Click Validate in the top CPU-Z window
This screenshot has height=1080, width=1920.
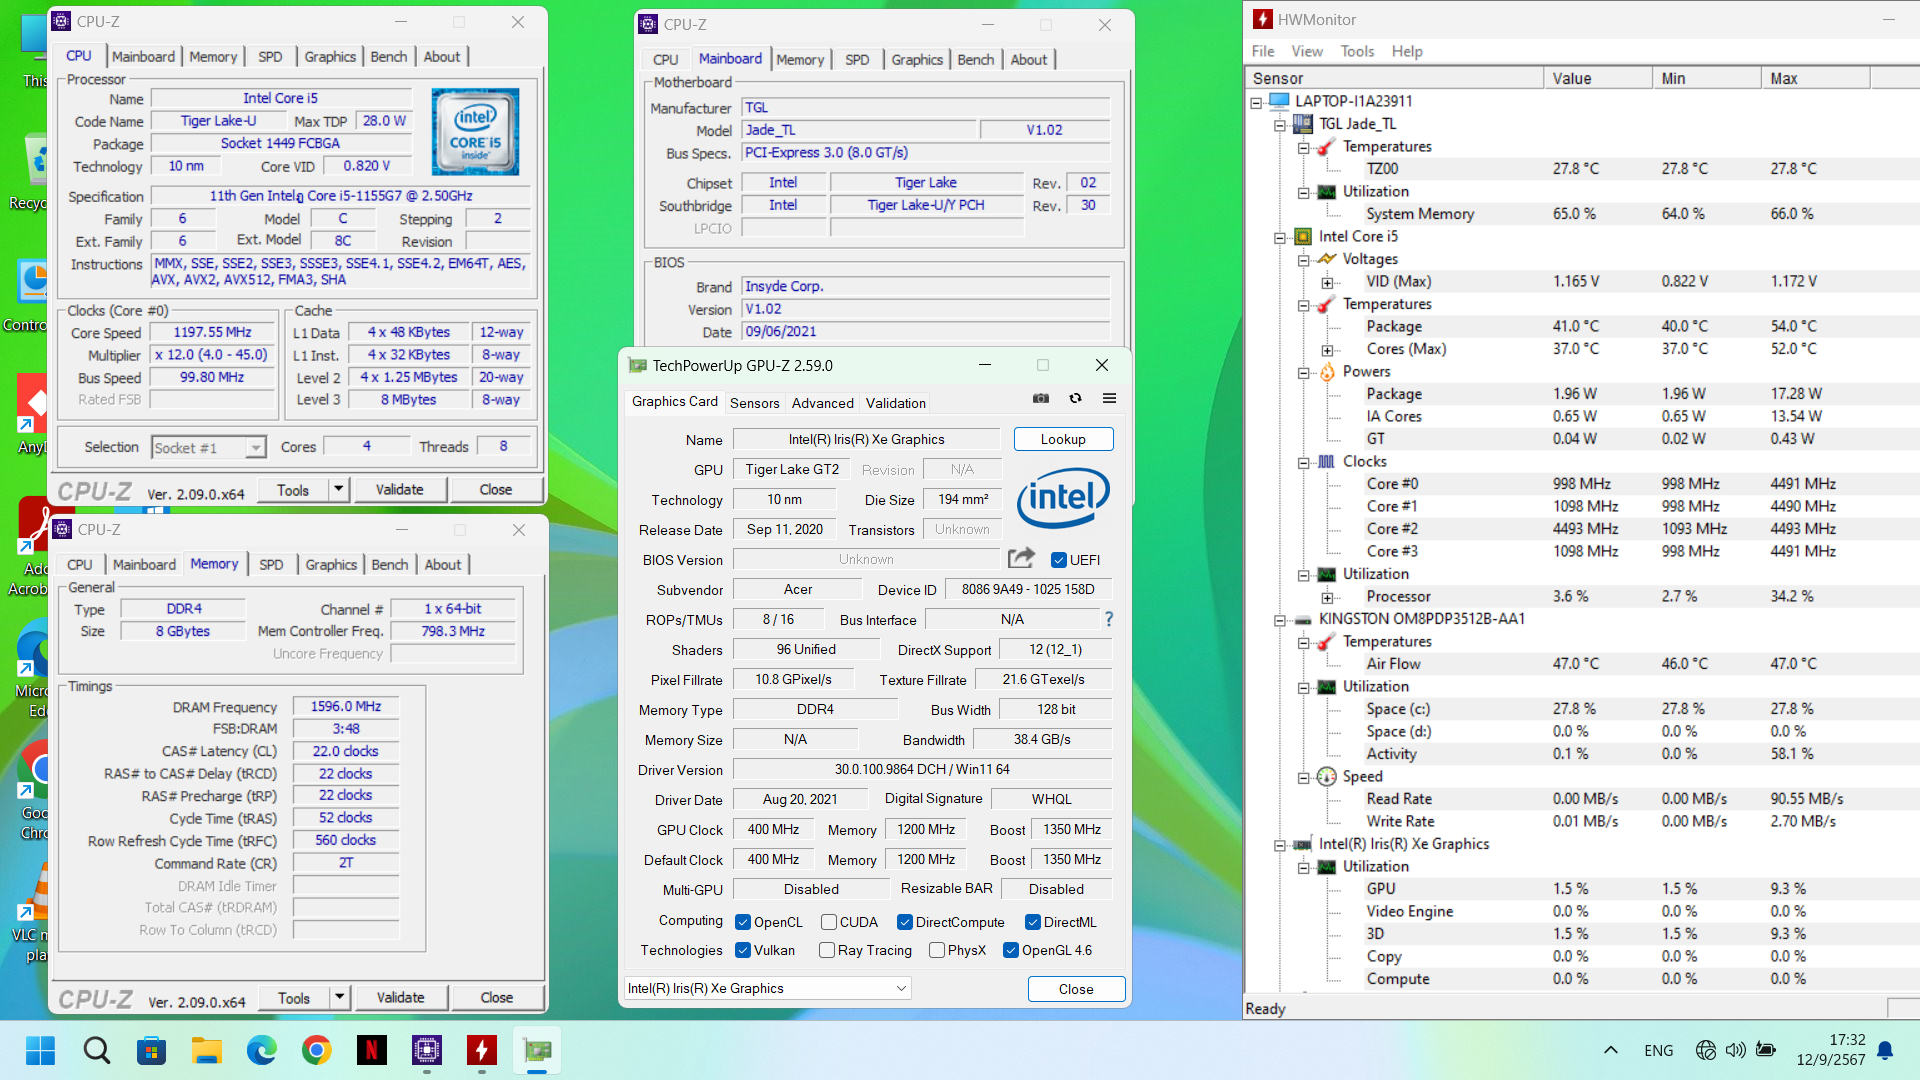(x=399, y=489)
